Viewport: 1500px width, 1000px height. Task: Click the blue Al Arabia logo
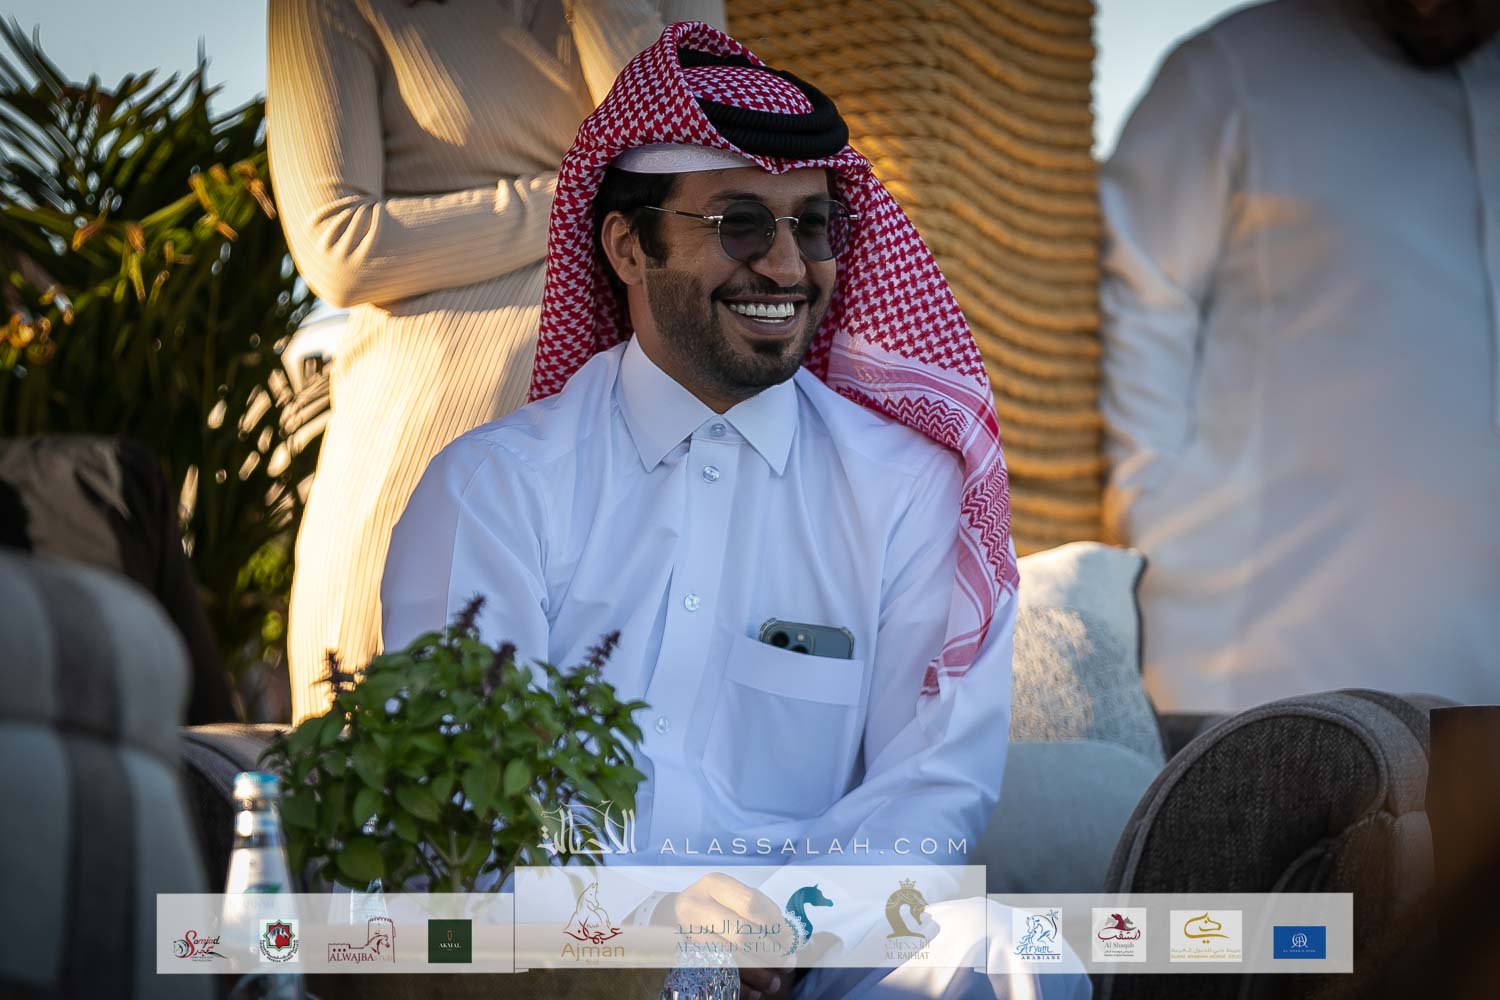pyautogui.click(x=1299, y=942)
